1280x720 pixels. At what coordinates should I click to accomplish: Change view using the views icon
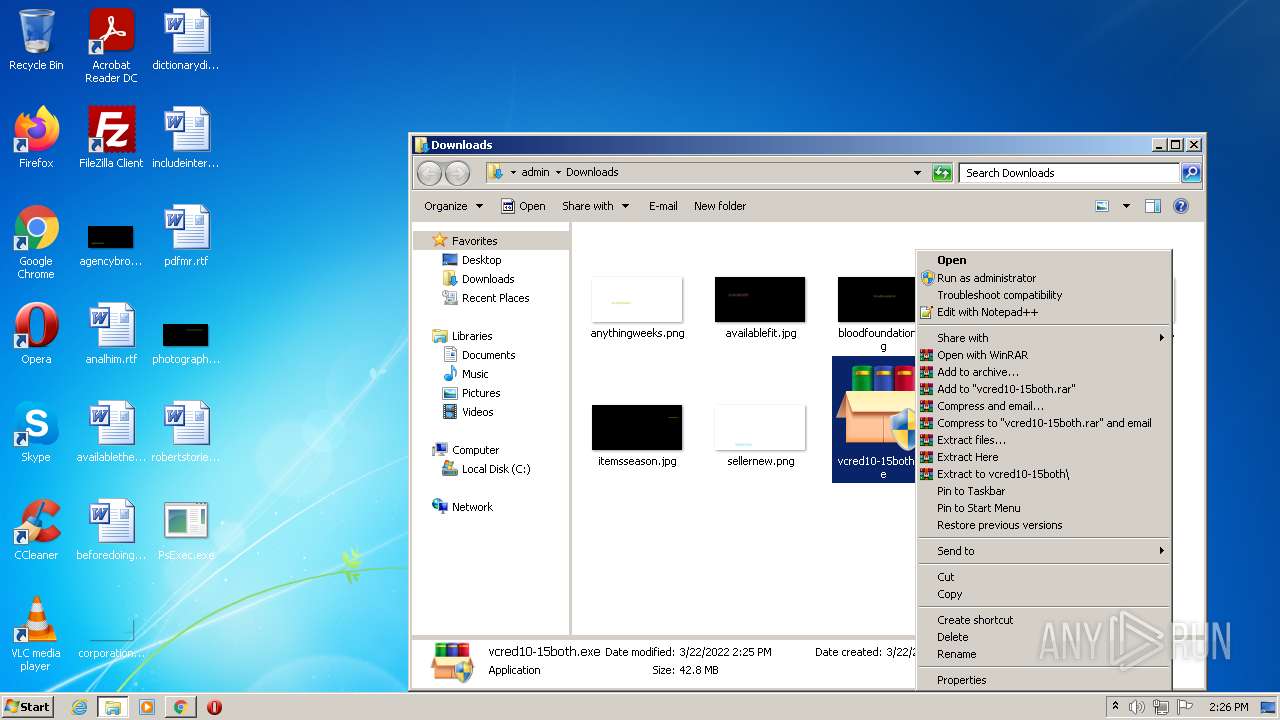coord(1102,206)
